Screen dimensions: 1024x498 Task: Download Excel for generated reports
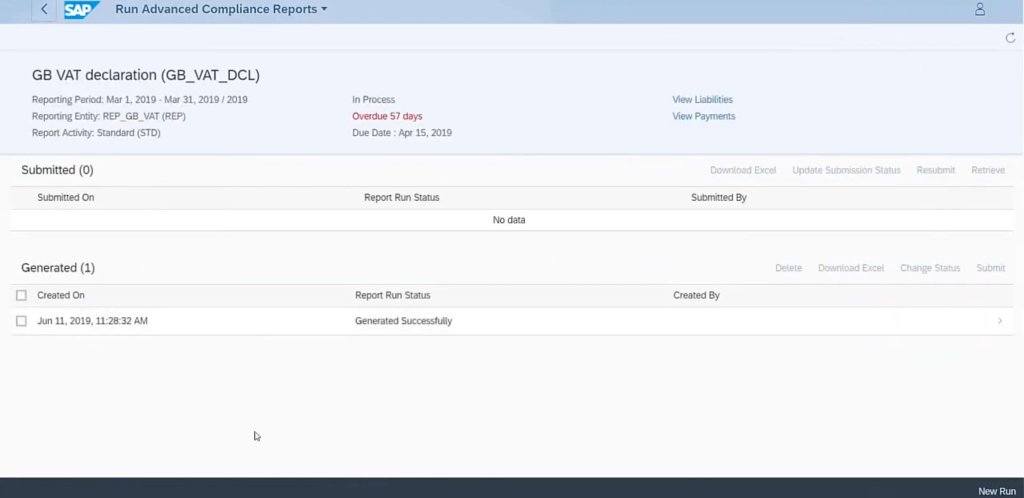850,268
